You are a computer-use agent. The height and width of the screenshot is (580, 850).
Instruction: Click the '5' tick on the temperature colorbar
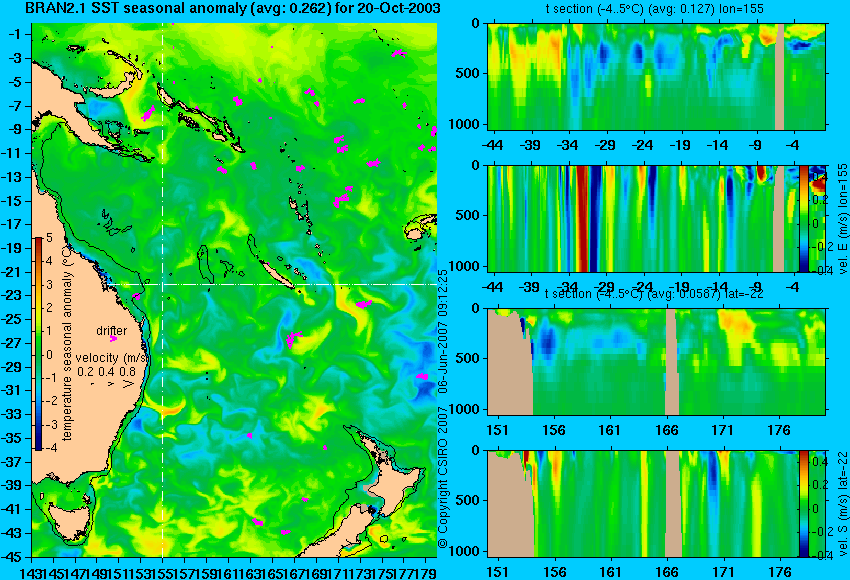49,237
